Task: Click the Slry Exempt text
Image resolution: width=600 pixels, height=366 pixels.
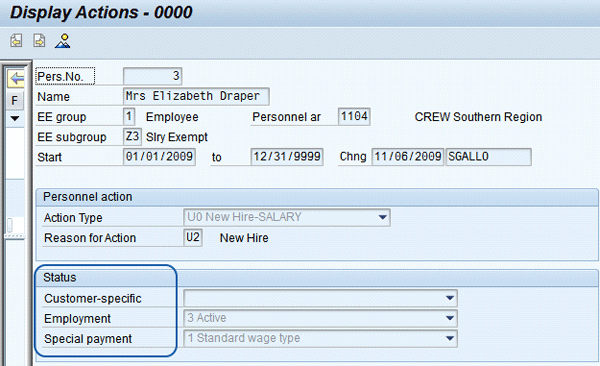Action: click(177, 137)
